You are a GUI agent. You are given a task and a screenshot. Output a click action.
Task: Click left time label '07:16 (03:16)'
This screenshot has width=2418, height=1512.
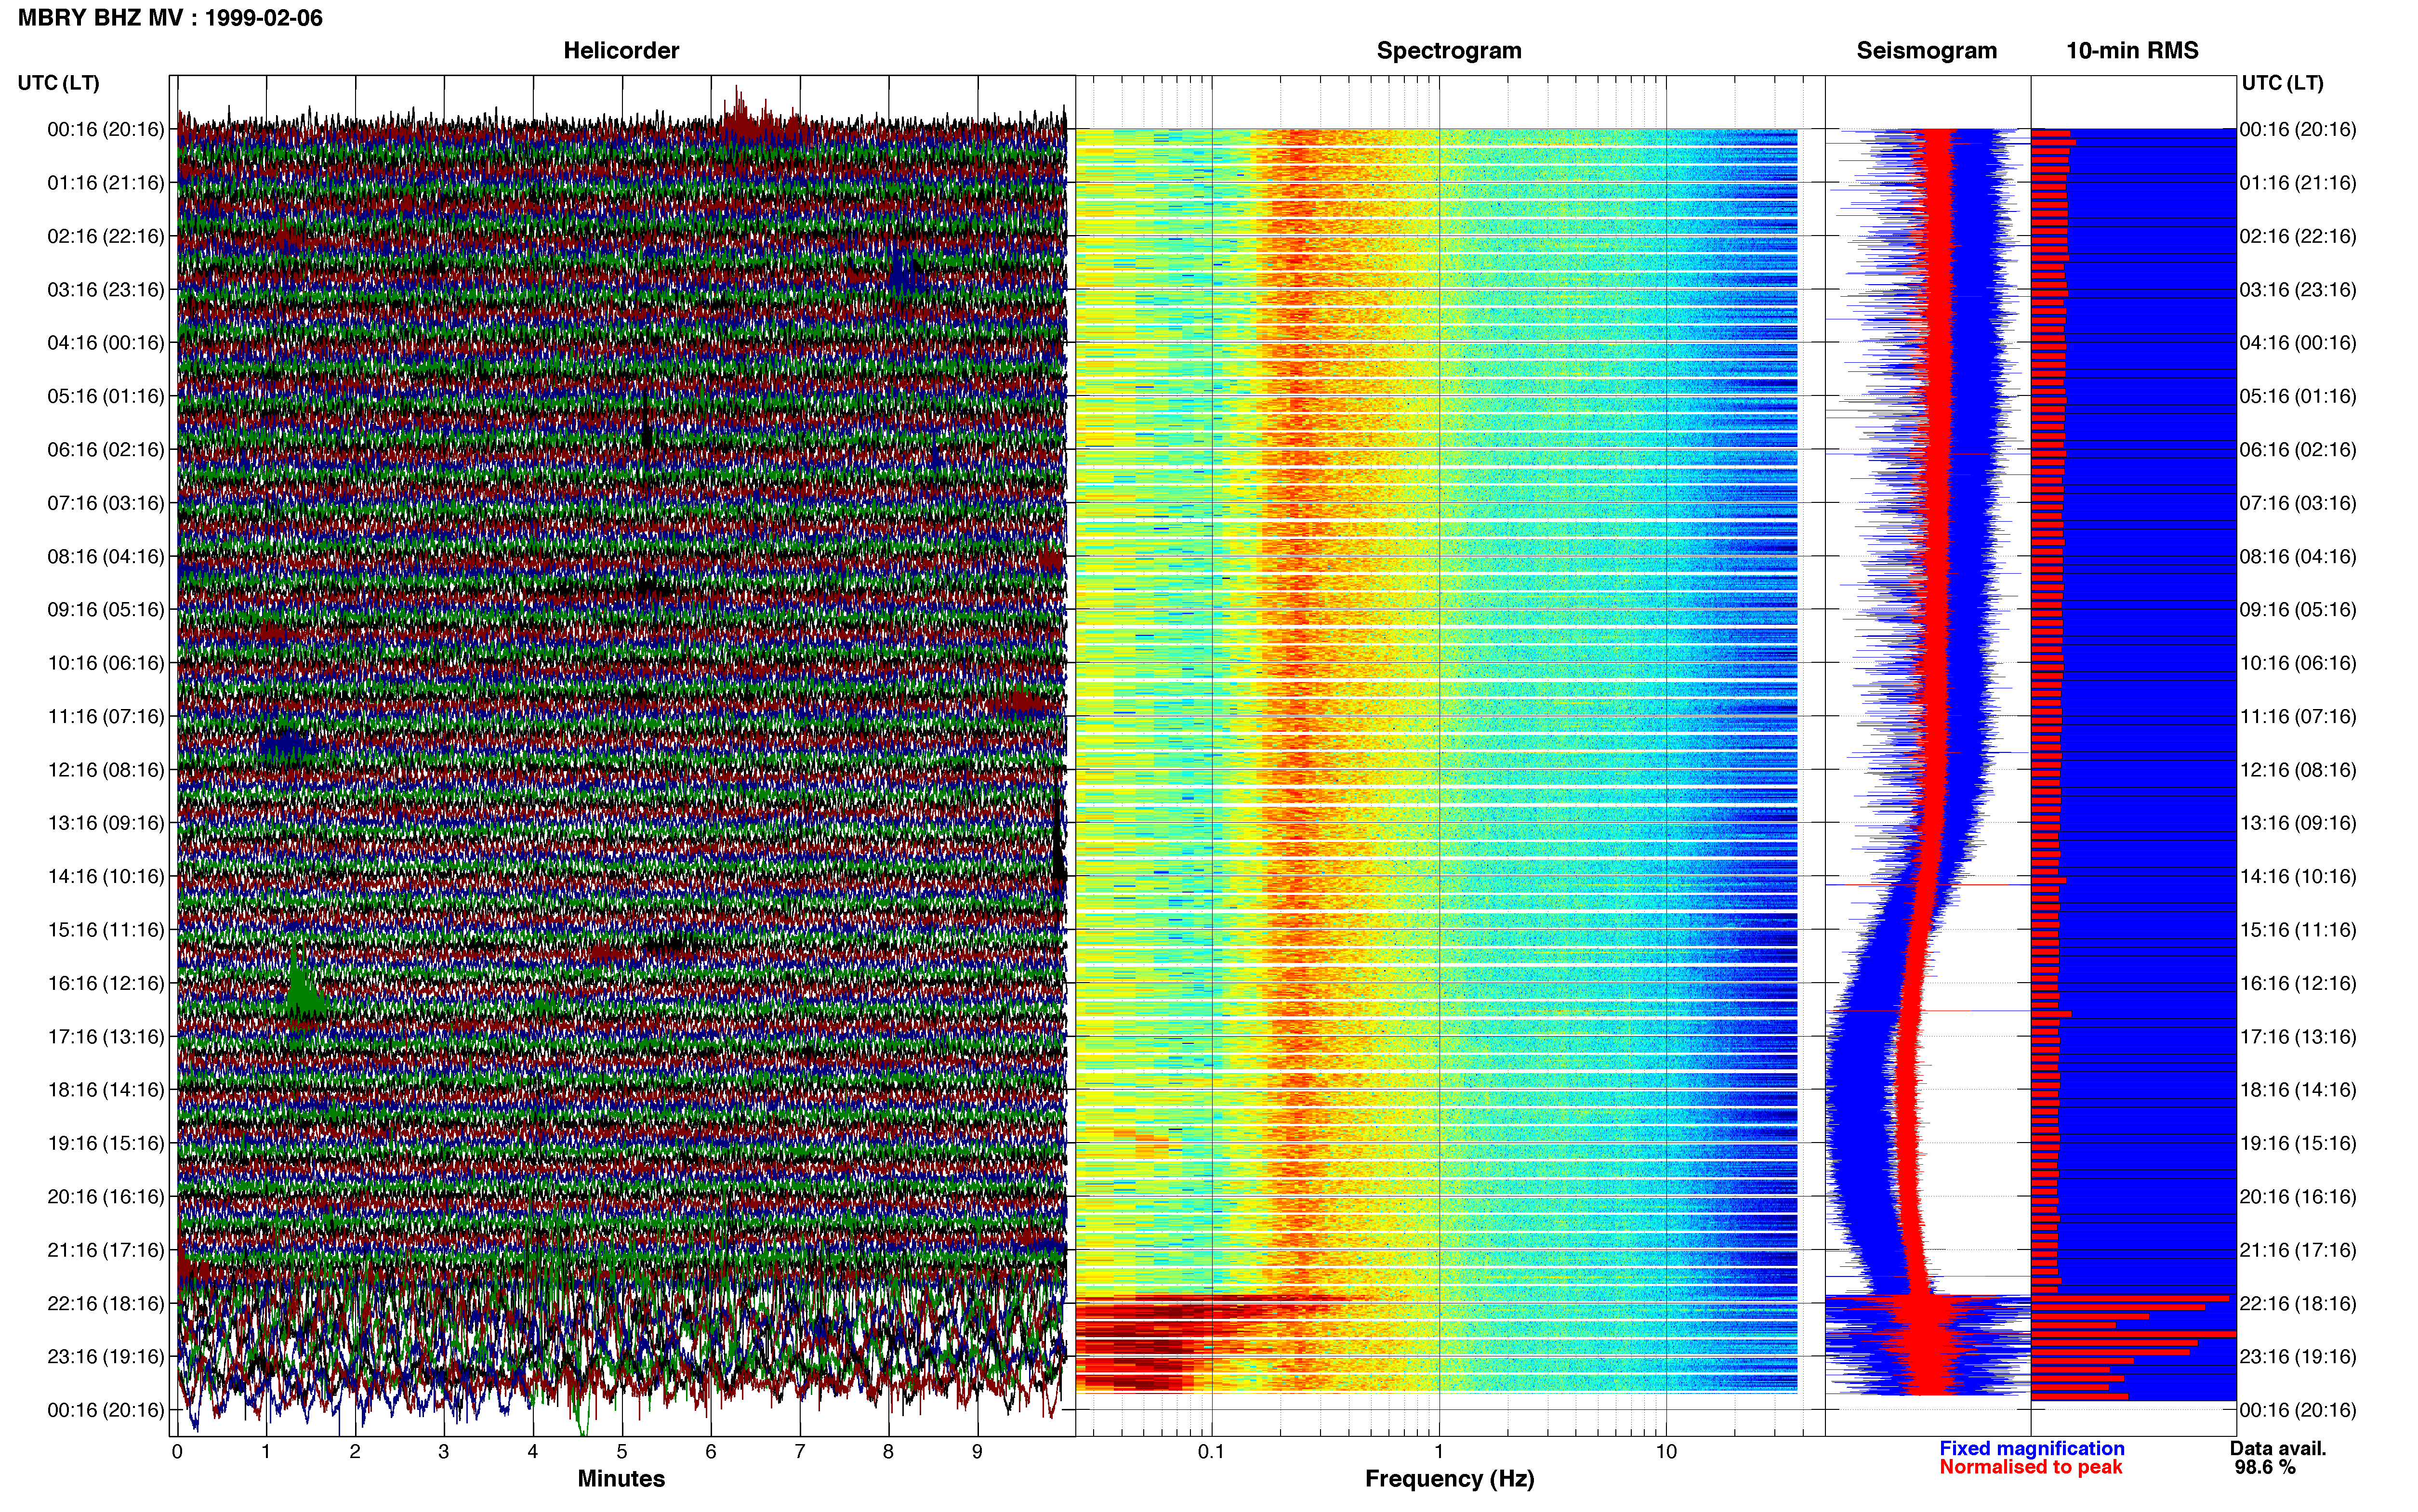click(x=106, y=503)
